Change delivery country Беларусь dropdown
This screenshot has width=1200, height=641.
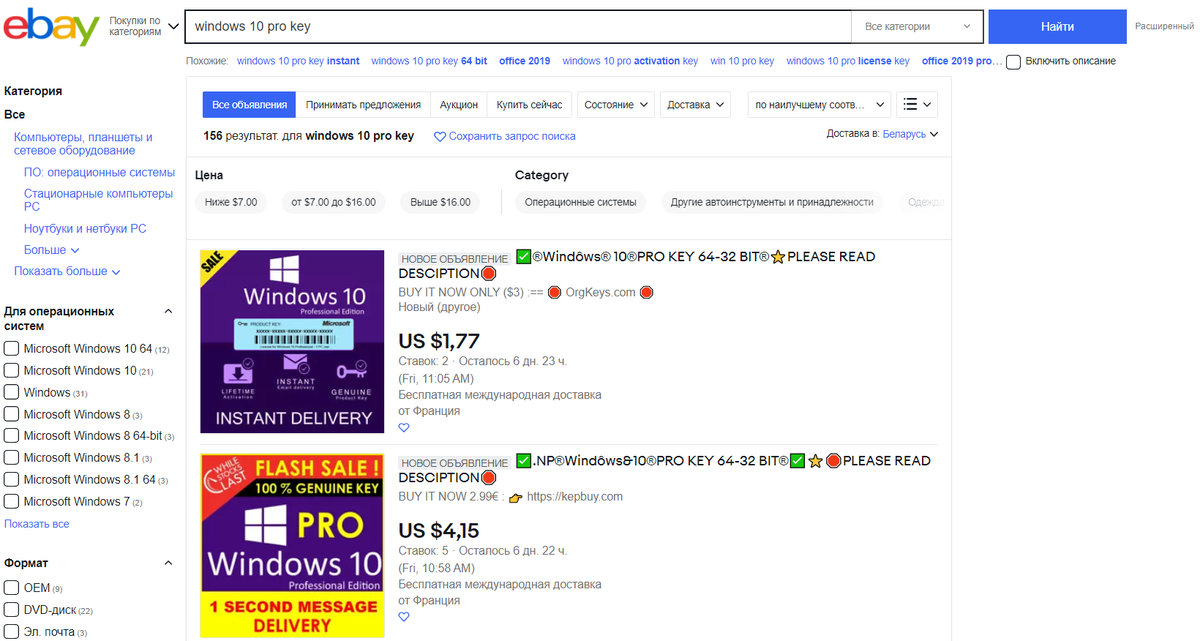click(910, 134)
